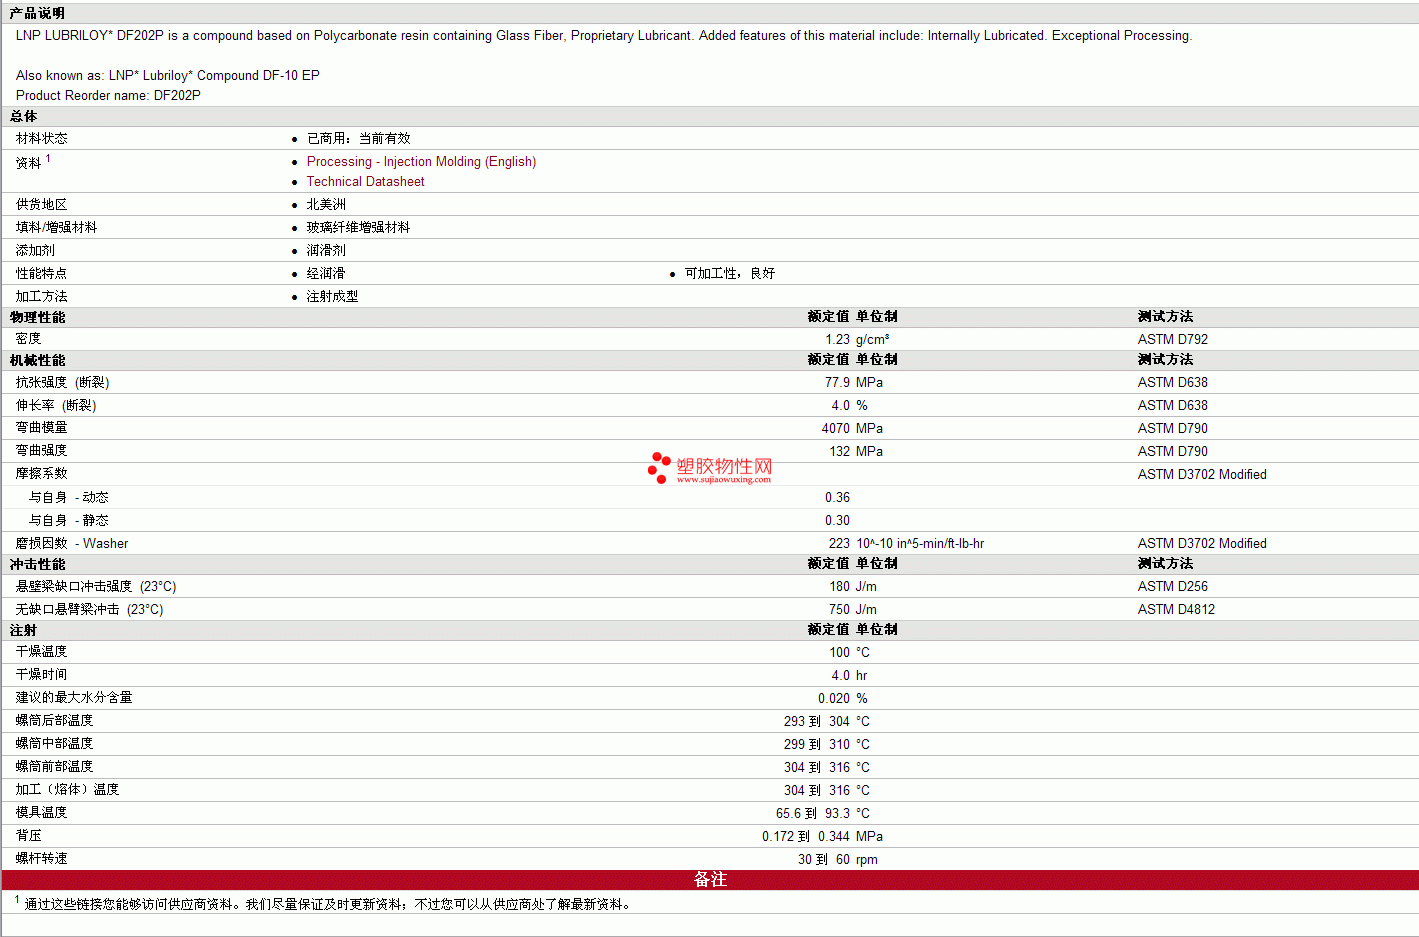
Task: Select the wear factor value 223
Action: point(839,544)
